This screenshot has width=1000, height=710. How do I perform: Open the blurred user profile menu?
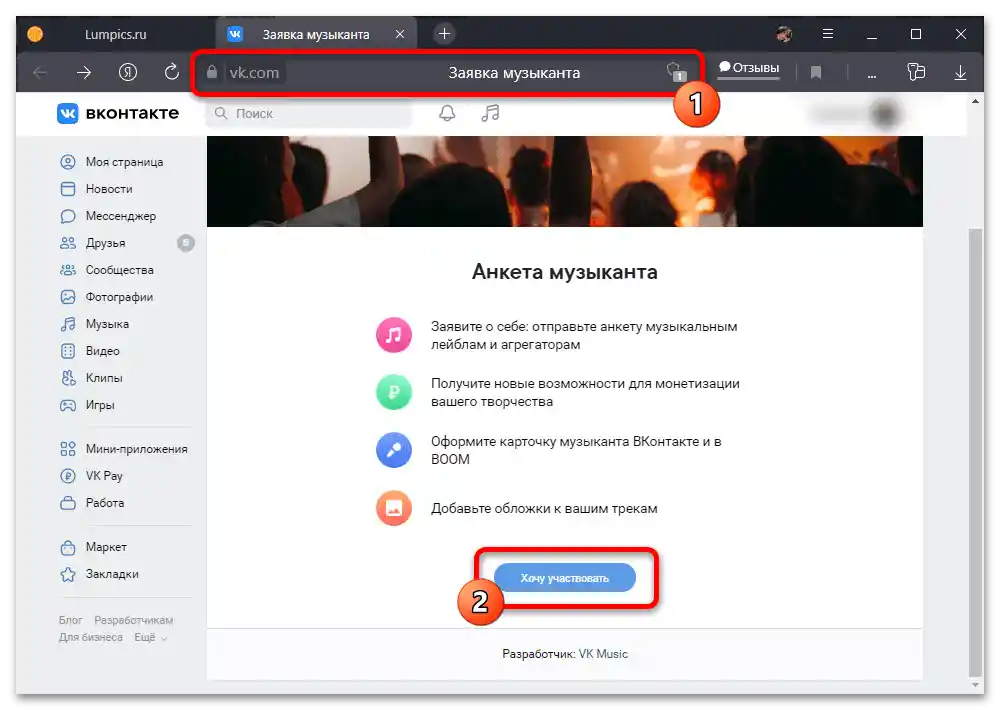coord(856,114)
